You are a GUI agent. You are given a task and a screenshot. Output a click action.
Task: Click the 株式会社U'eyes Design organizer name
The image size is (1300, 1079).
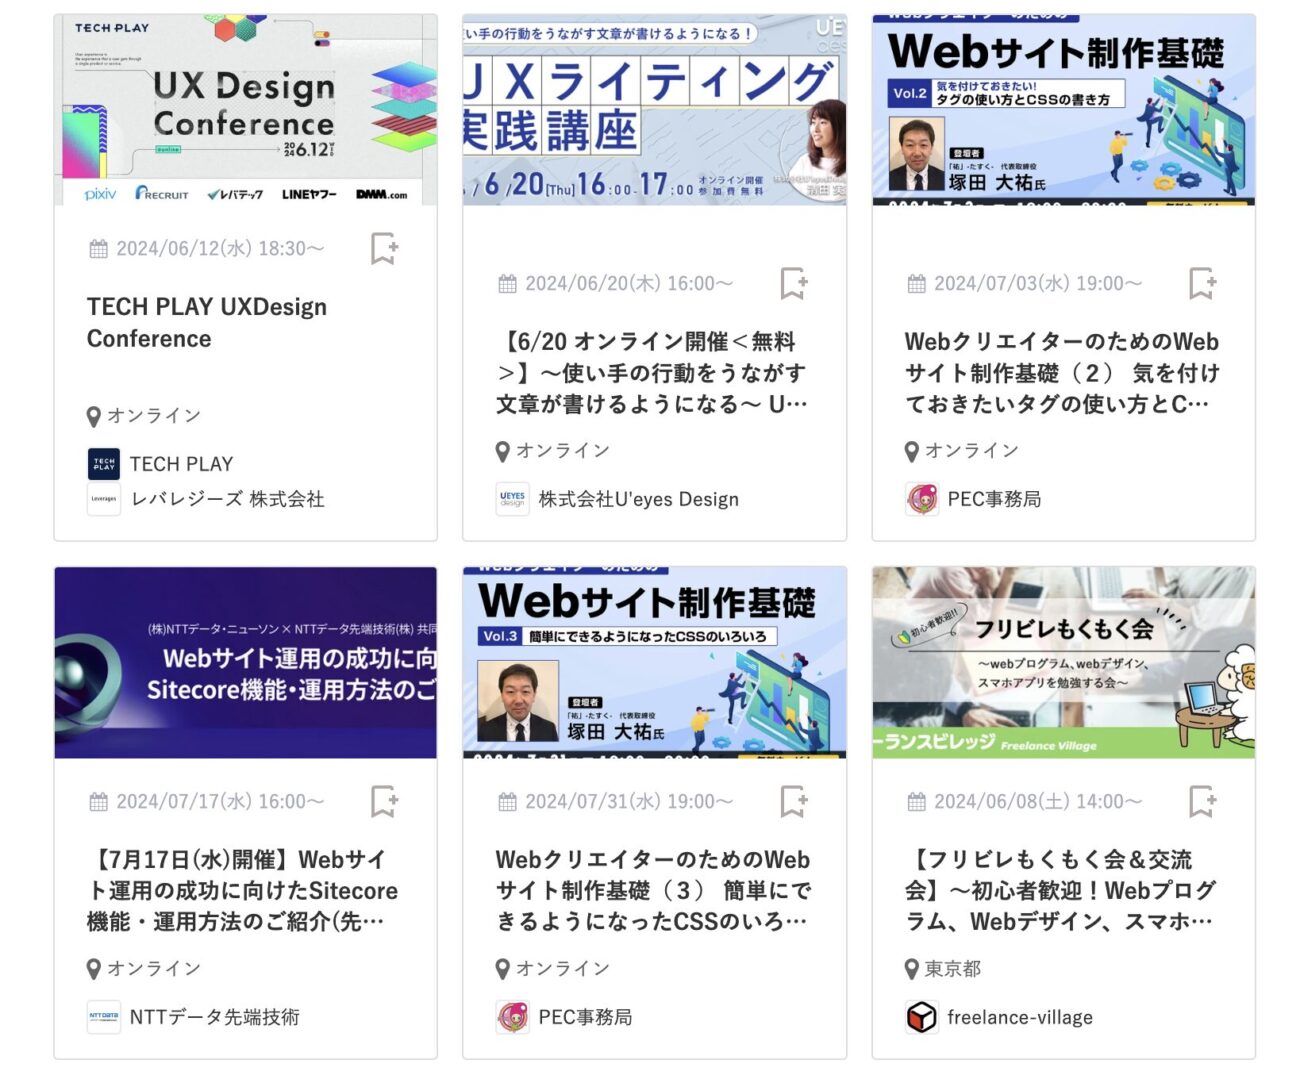coord(638,499)
